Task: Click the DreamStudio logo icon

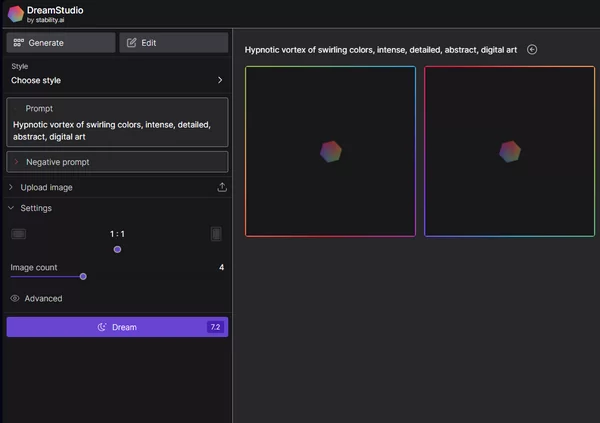Action: point(15,13)
